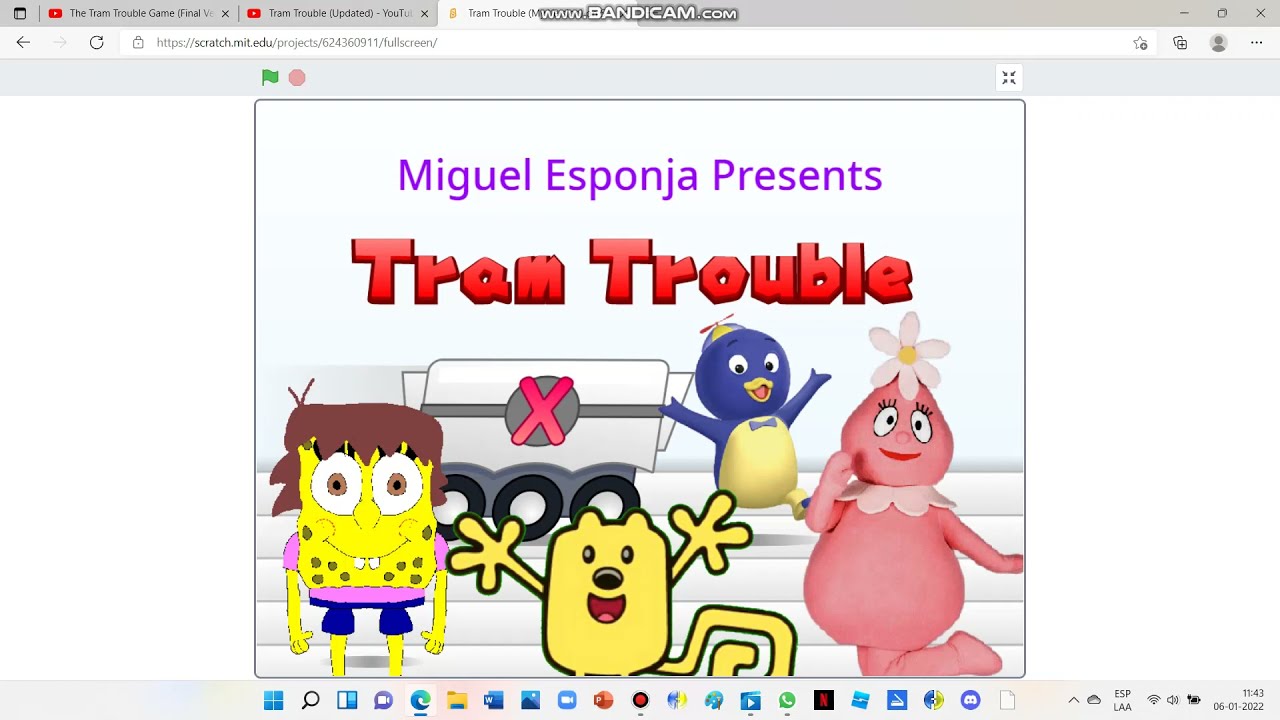This screenshot has width=1280, height=720.
Task: Launch Netflix from the taskbar
Action: pyautogui.click(x=823, y=700)
